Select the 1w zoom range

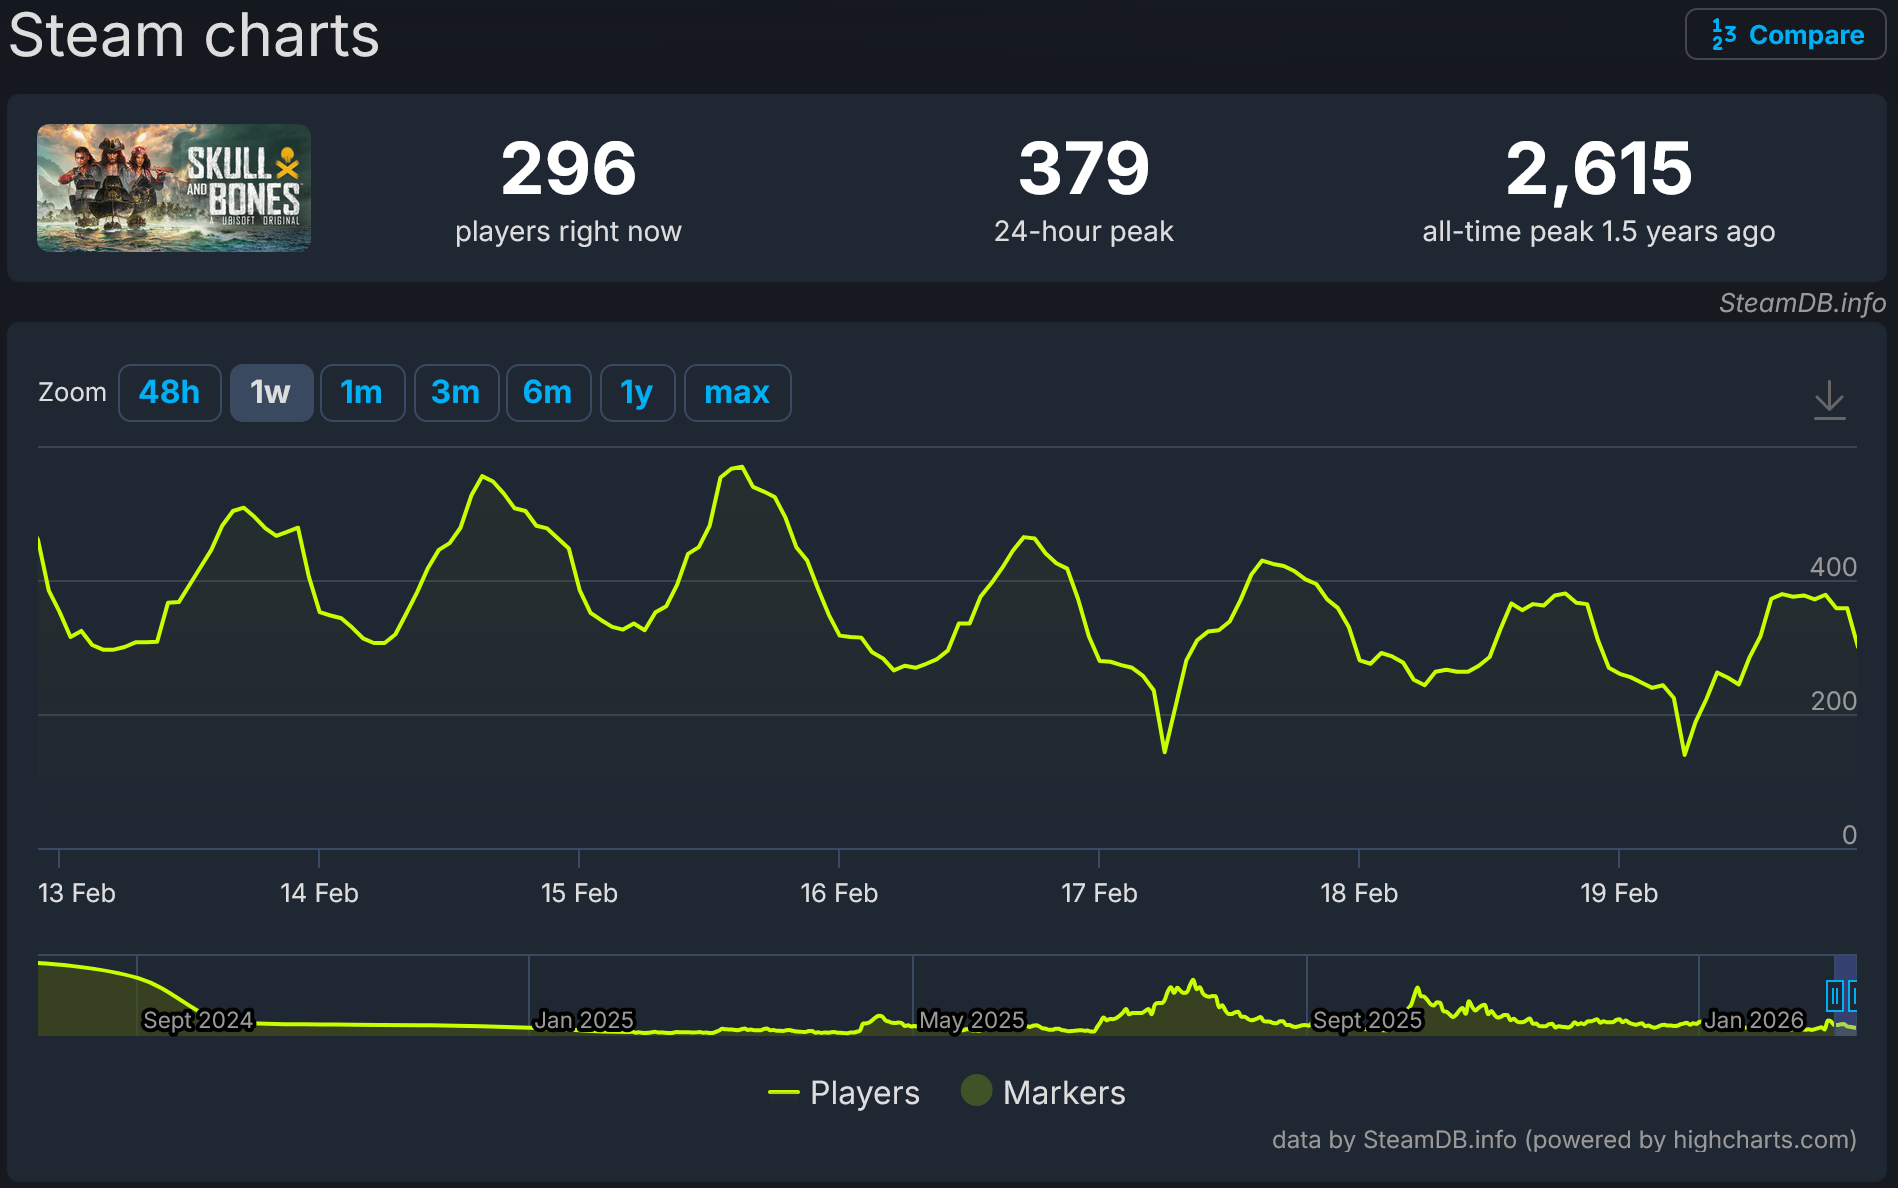271,393
